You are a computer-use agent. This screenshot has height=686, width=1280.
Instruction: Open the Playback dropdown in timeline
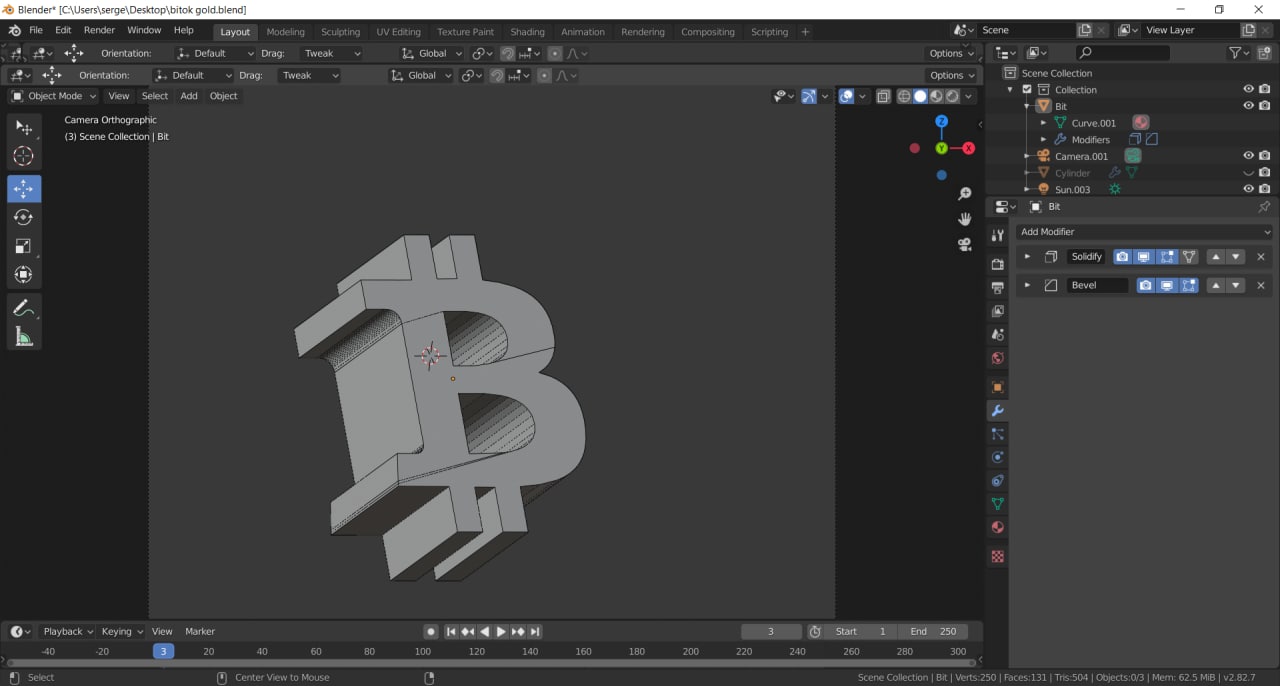pyautogui.click(x=66, y=632)
